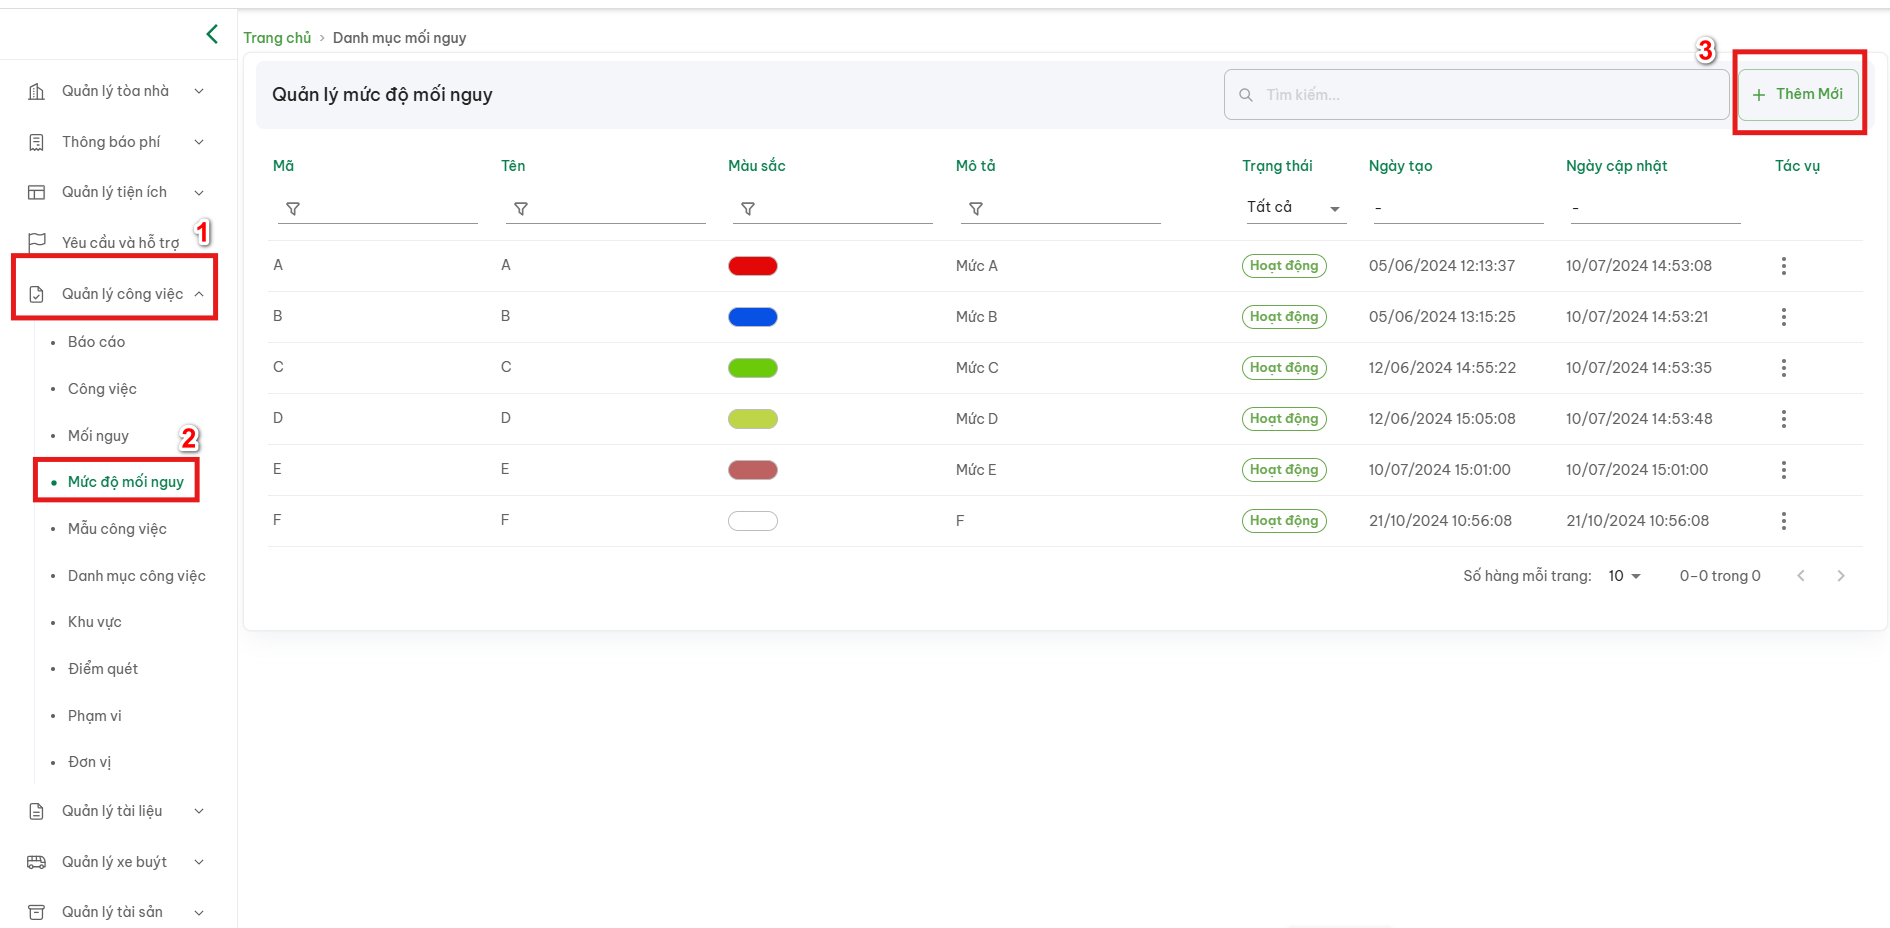
Task: Open Mối nguy submenu item
Action: point(98,436)
